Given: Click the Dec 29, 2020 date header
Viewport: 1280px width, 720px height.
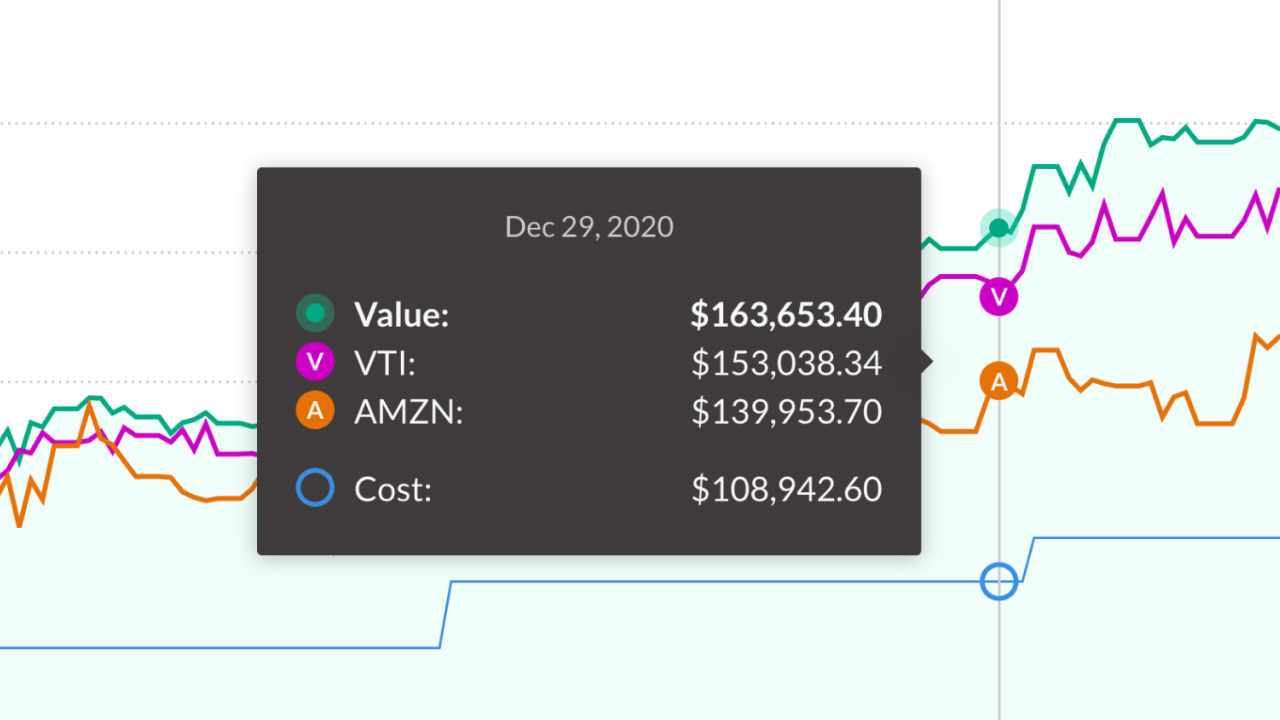Looking at the screenshot, I should coord(589,226).
